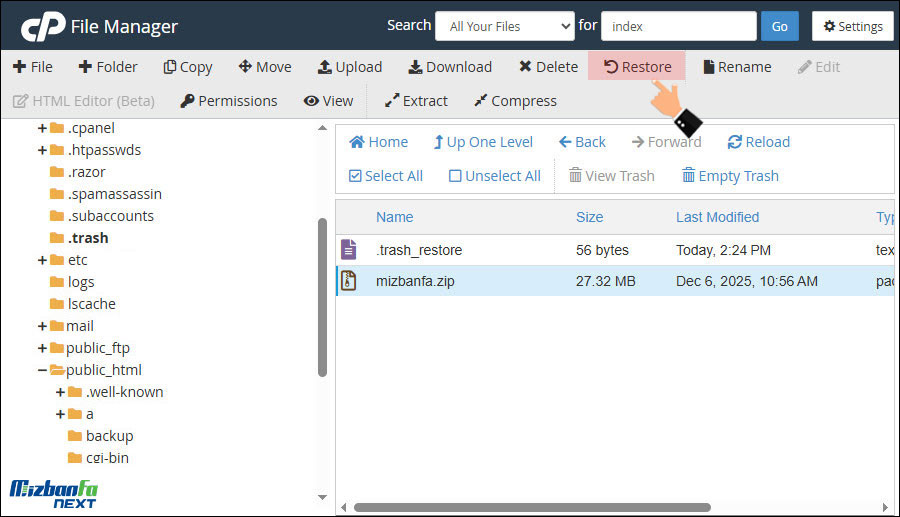Collapse the public_html folder
Image resolution: width=900 pixels, height=517 pixels.
pyautogui.click(x=43, y=370)
